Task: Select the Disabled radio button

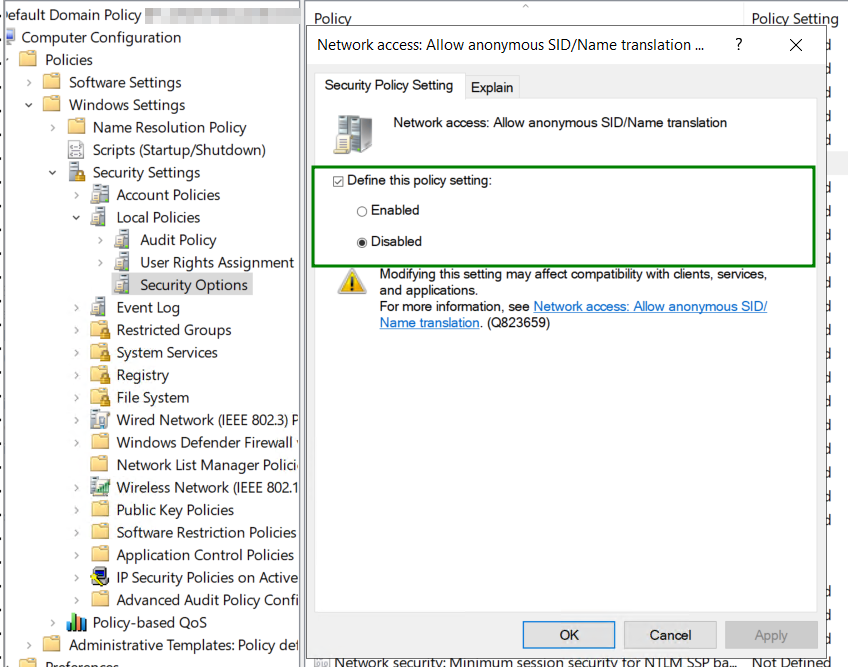Action: (x=362, y=242)
